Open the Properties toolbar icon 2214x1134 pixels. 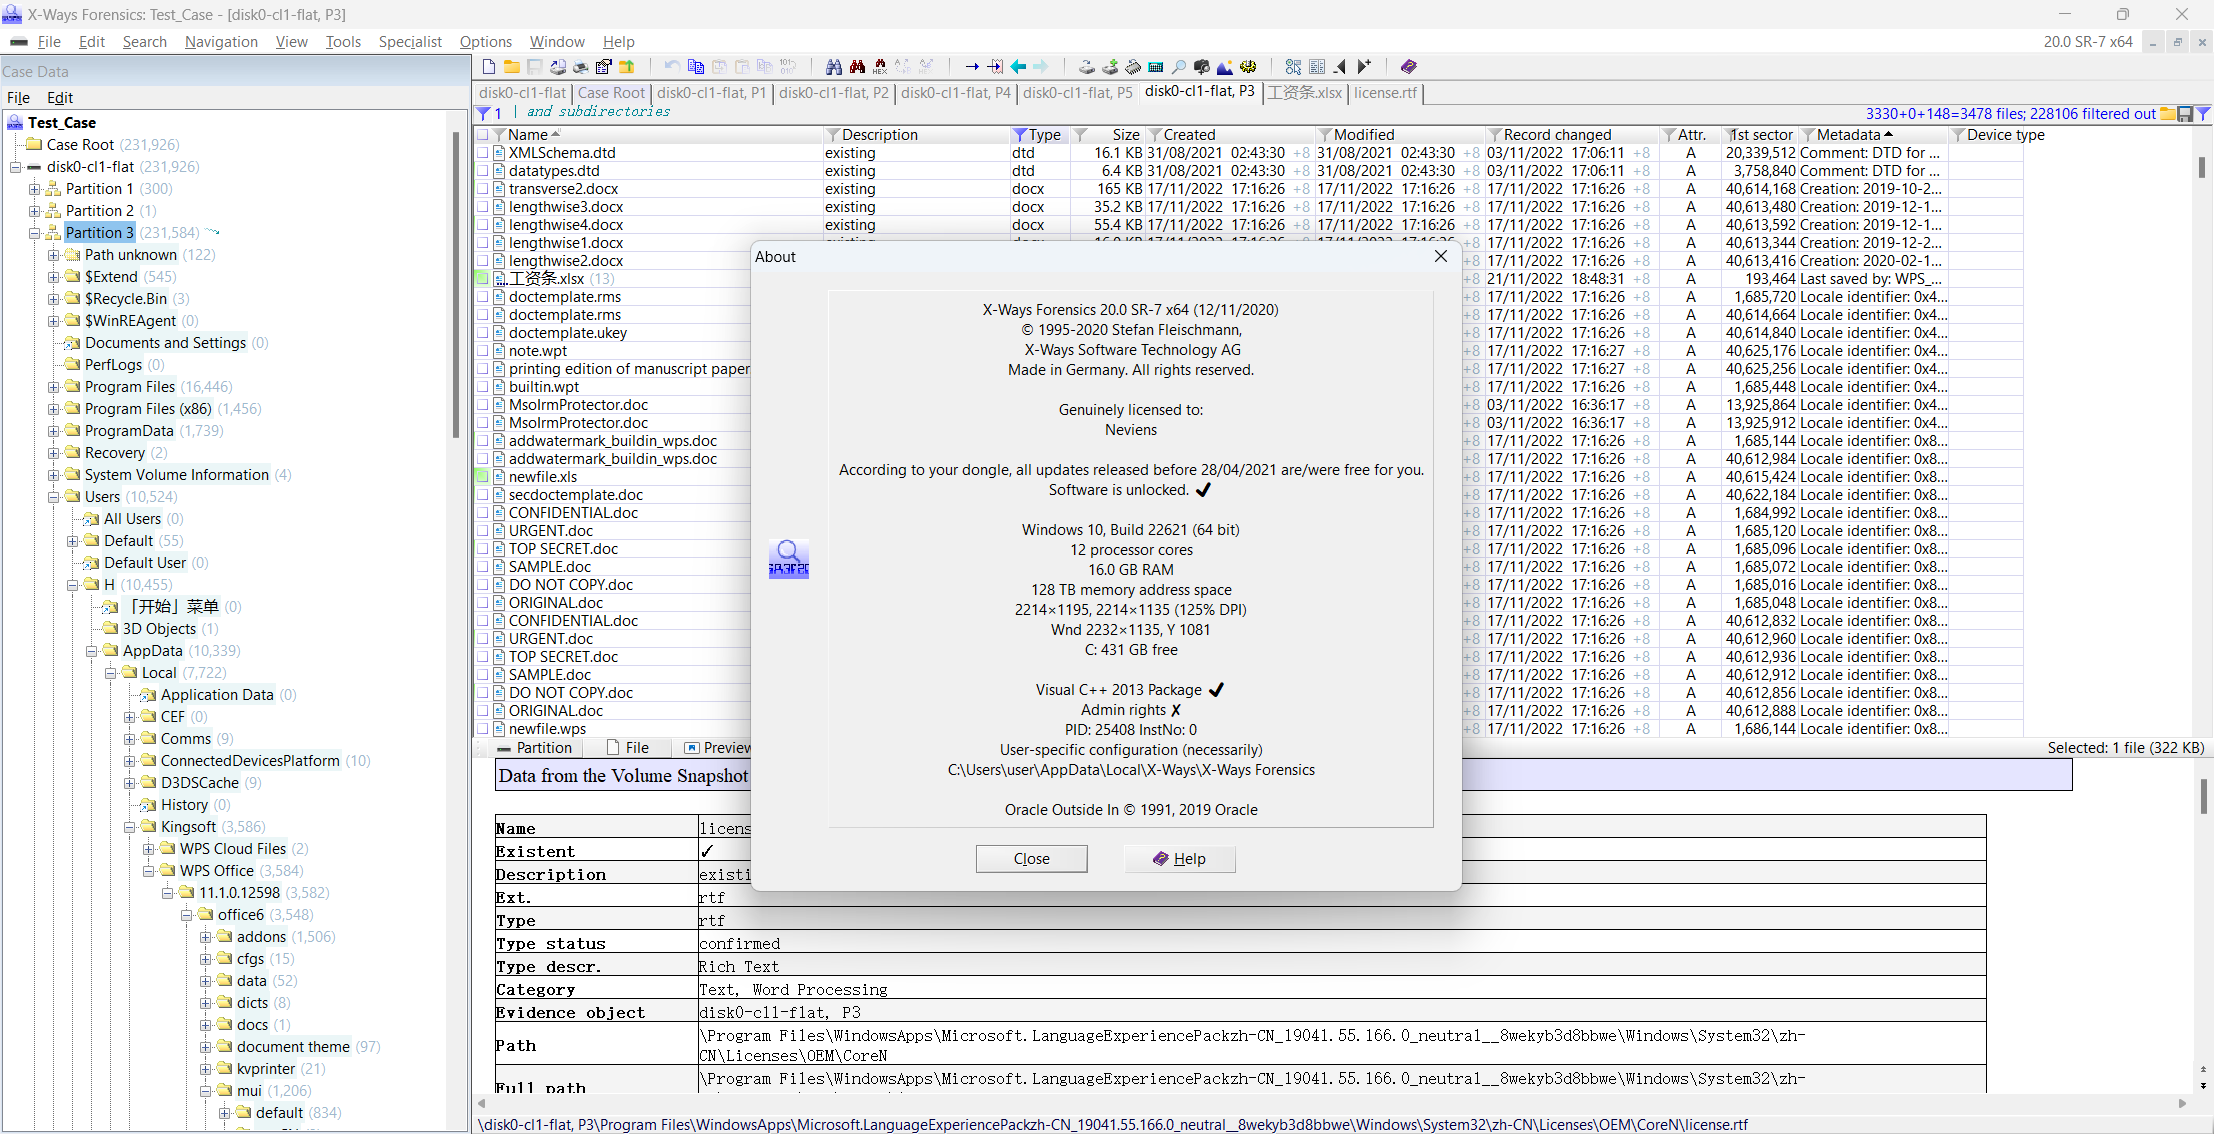click(x=604, y=67)
